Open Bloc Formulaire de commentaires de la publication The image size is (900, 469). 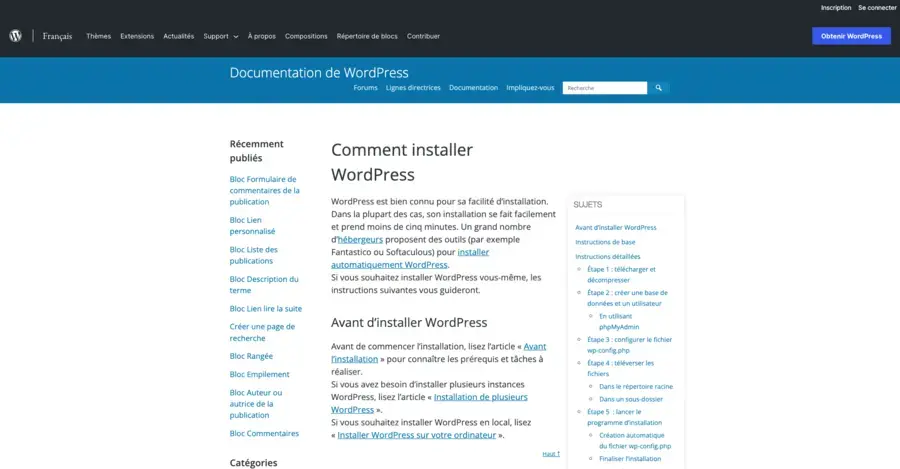point(265,190)
